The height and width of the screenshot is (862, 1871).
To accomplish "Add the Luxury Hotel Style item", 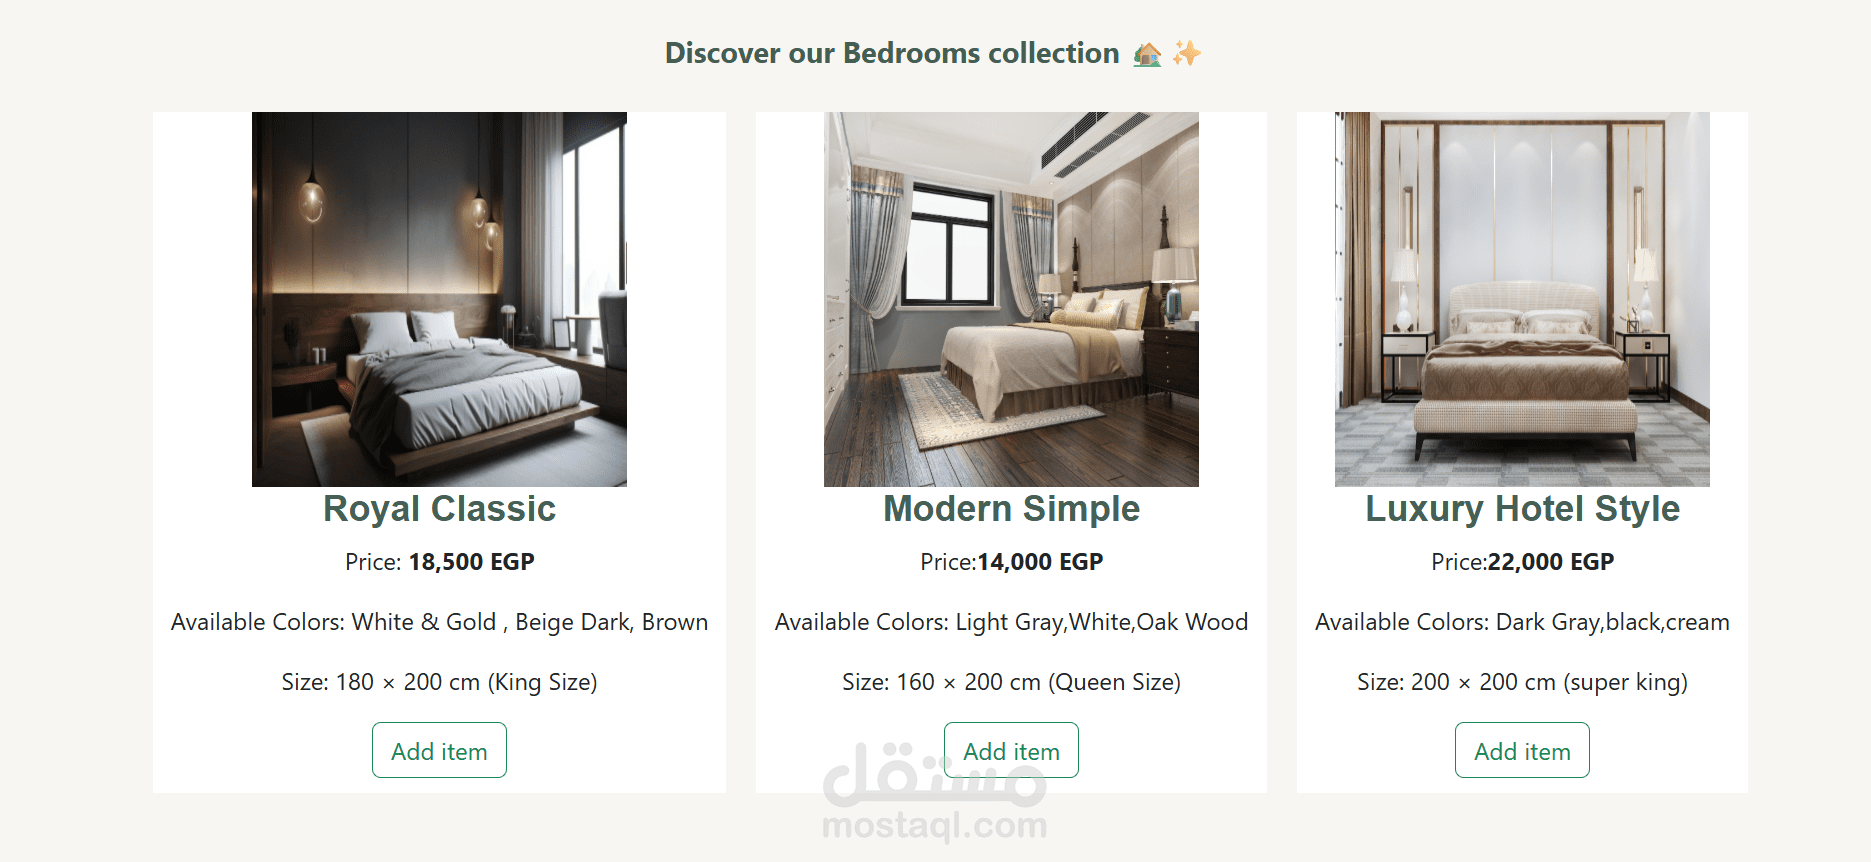I will click(x=1522, y=750).
